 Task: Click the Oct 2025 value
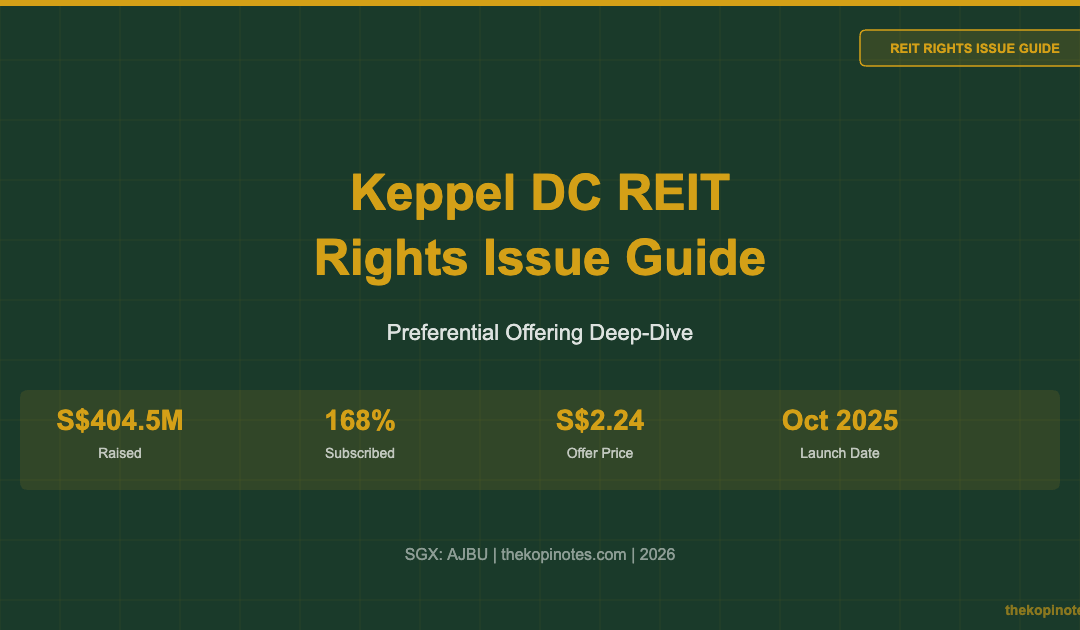pyautogui.click(x=840, y=421)
